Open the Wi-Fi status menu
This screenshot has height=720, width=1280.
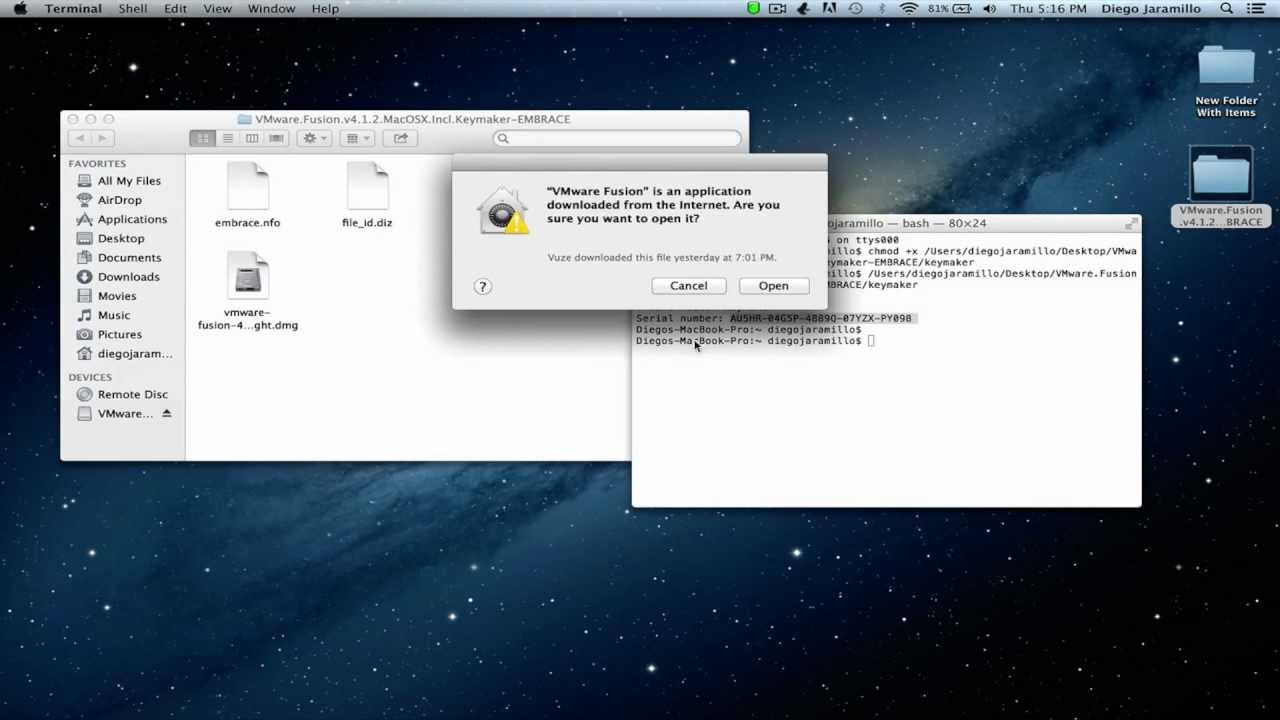click(909, 9)
